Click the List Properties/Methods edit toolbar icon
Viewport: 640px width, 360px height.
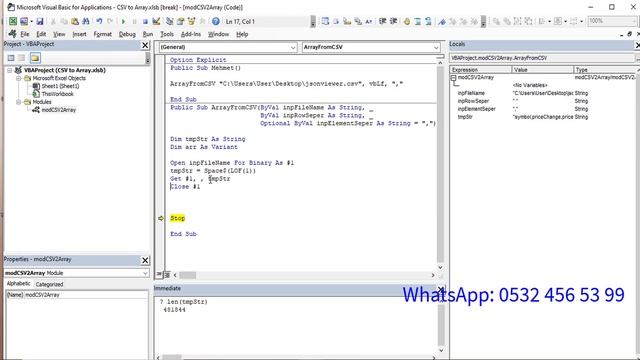coord(325,21)
